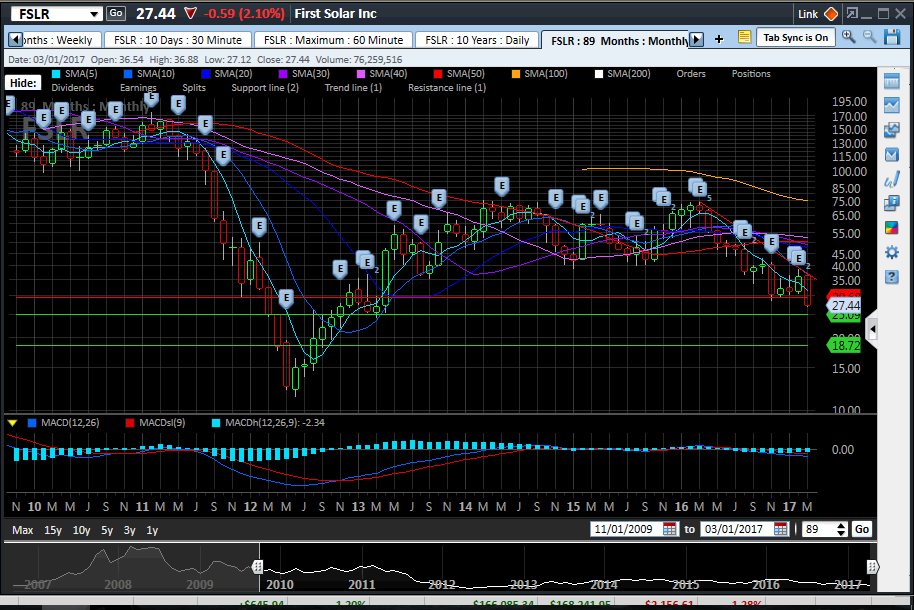
Task: Open the chart info windows icon
Action: (x=891, y=204)
